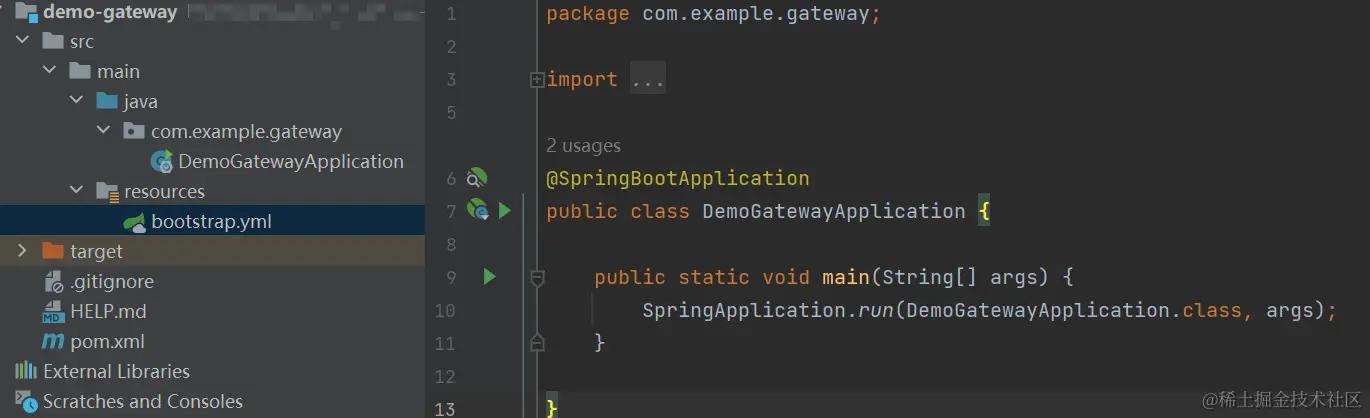The width and height of the screenshot is (1370, 418).
Task: Select .gitignore in project tree
Action: (x=112, y=282)
